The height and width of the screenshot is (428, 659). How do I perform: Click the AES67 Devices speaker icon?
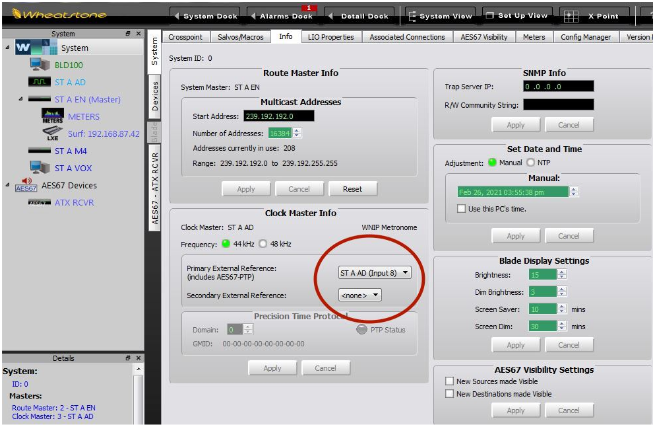pos(26,185)
